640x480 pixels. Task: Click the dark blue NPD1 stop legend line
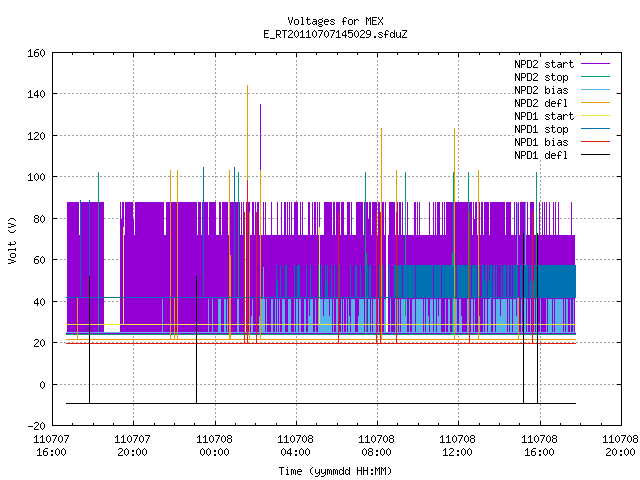pos(595,129)
